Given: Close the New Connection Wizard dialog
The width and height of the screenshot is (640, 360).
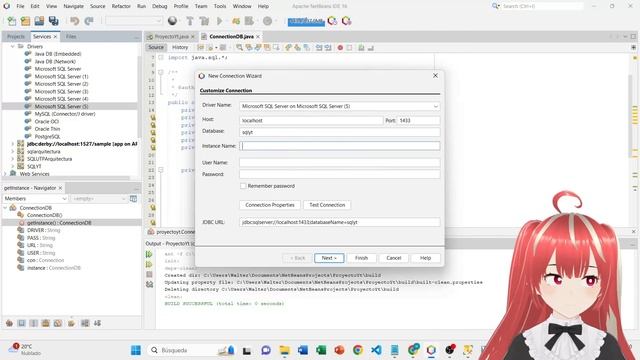Looking at the screenshot, I should (435, 76).
